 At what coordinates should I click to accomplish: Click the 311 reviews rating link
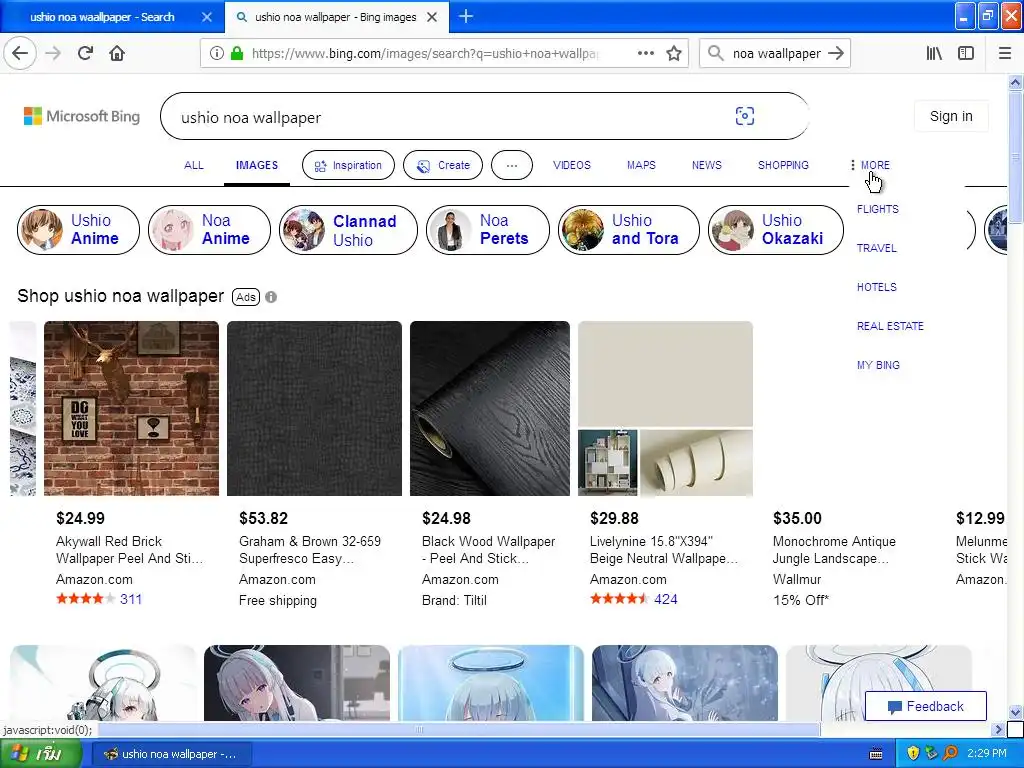click(x=131, y=599)
